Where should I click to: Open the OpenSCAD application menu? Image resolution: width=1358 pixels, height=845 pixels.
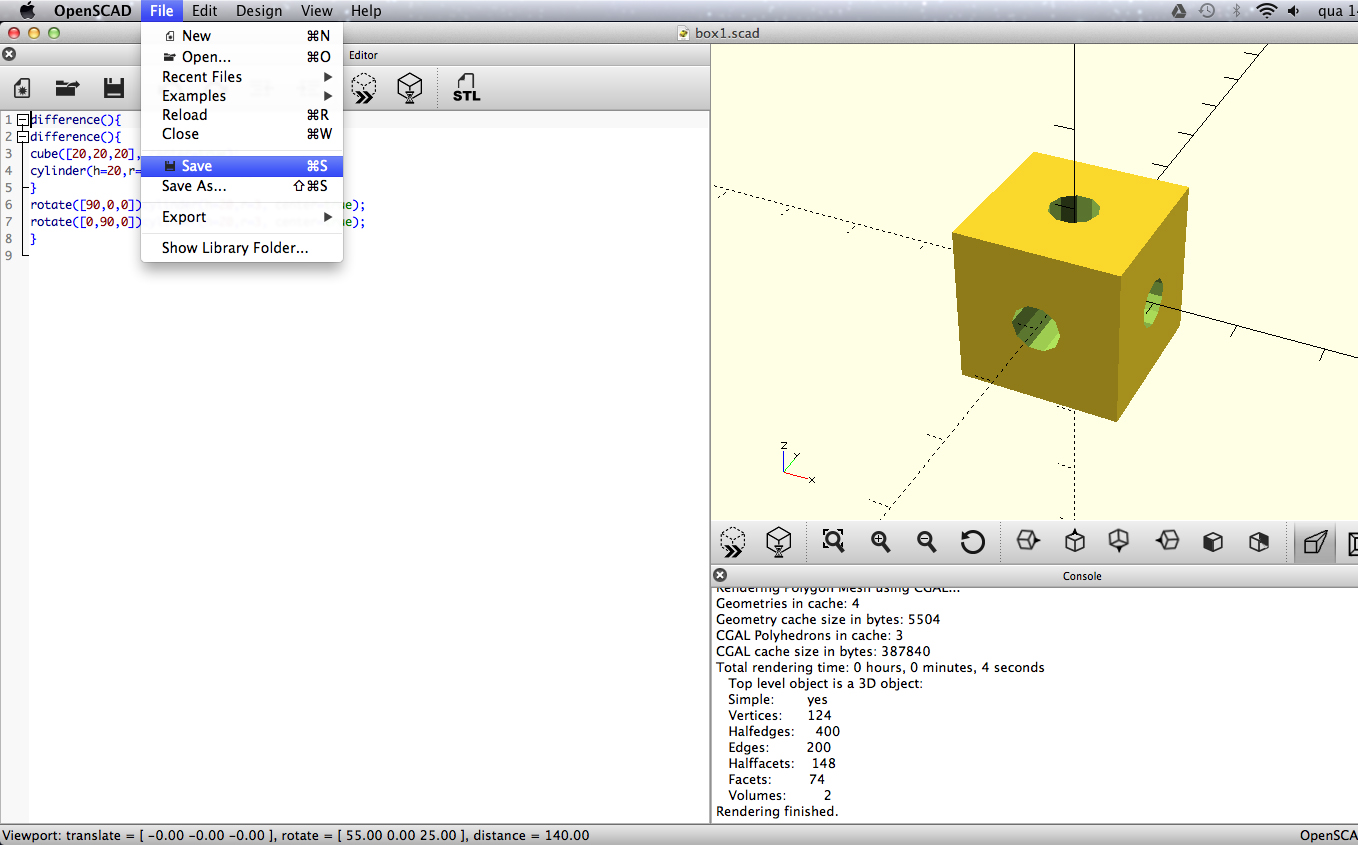(x=92, y=11)
